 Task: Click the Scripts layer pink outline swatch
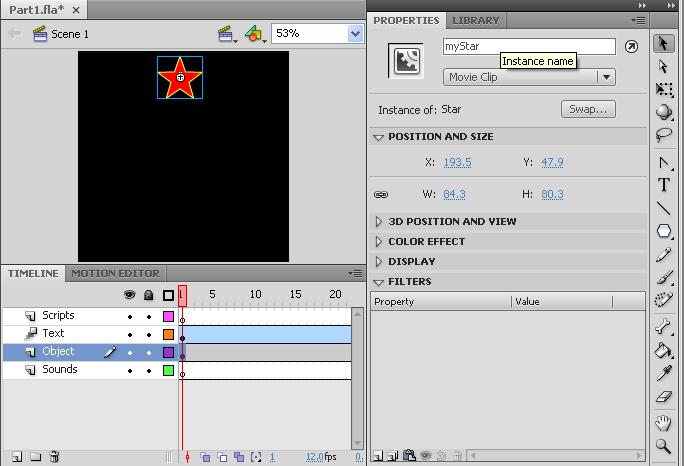(168, 316)
